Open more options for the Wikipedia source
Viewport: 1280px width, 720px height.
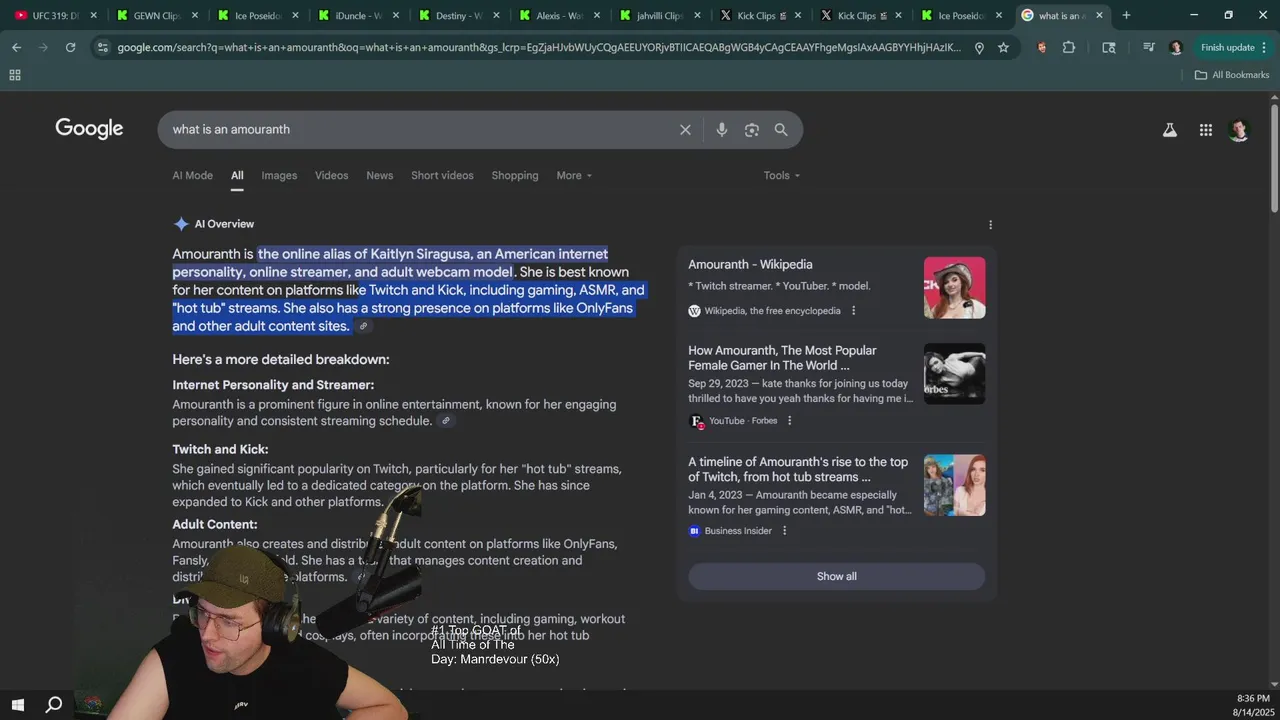pos(853,311)
